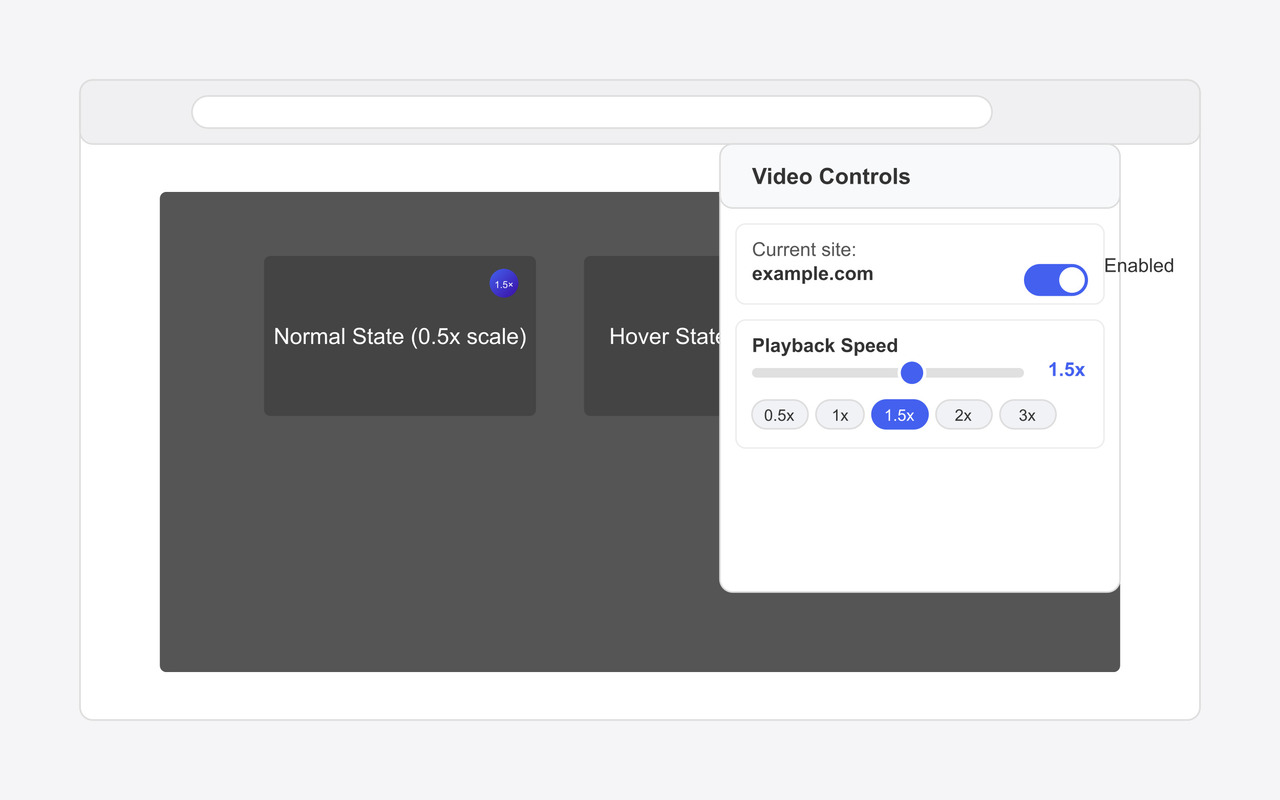
Task: Click the Hover State video card
Action: tap(652, 336)
